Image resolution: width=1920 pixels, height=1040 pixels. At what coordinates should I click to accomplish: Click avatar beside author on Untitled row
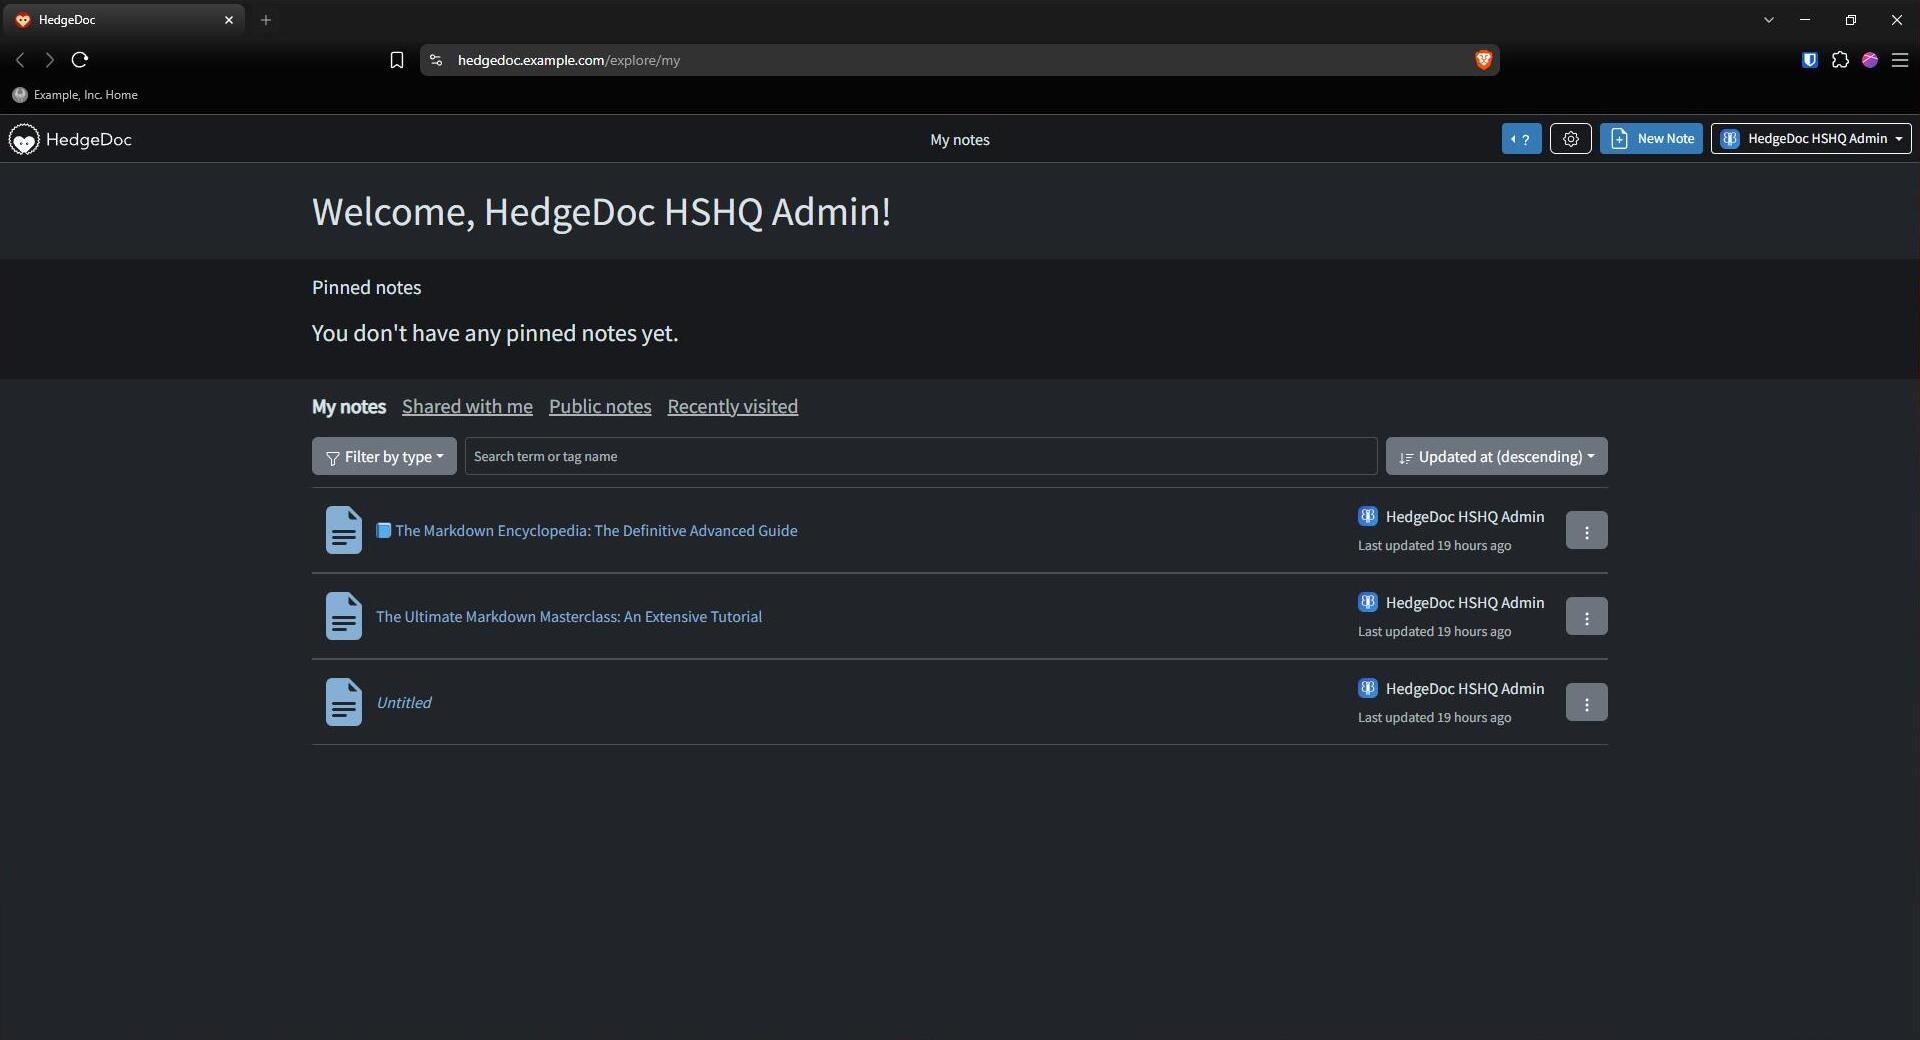coord(1367,688)
